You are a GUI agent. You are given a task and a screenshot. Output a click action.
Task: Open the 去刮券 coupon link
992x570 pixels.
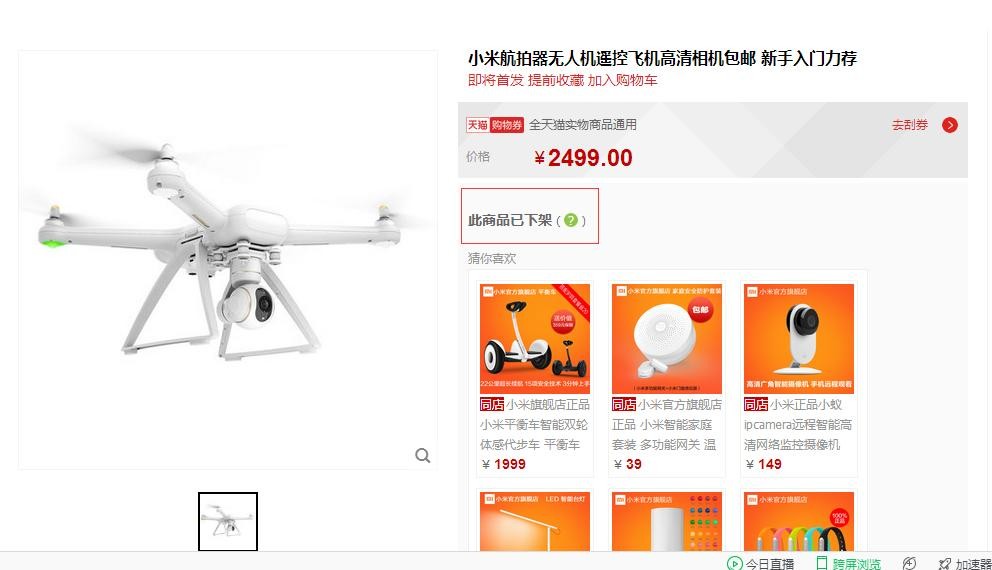910,125
